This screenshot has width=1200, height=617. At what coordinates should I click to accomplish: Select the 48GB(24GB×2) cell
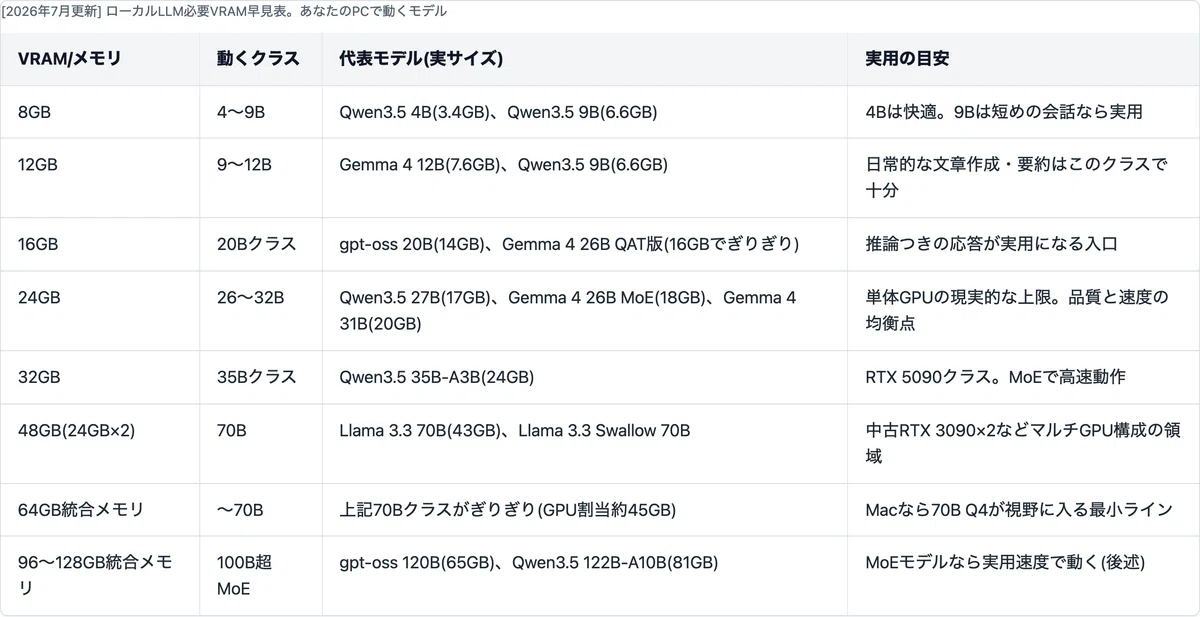pos(100,444)
